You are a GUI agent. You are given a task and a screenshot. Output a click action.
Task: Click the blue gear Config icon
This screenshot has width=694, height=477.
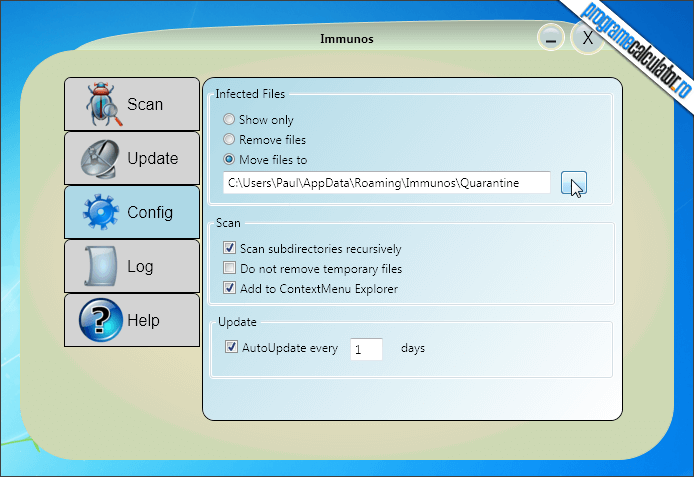point(101,212)
